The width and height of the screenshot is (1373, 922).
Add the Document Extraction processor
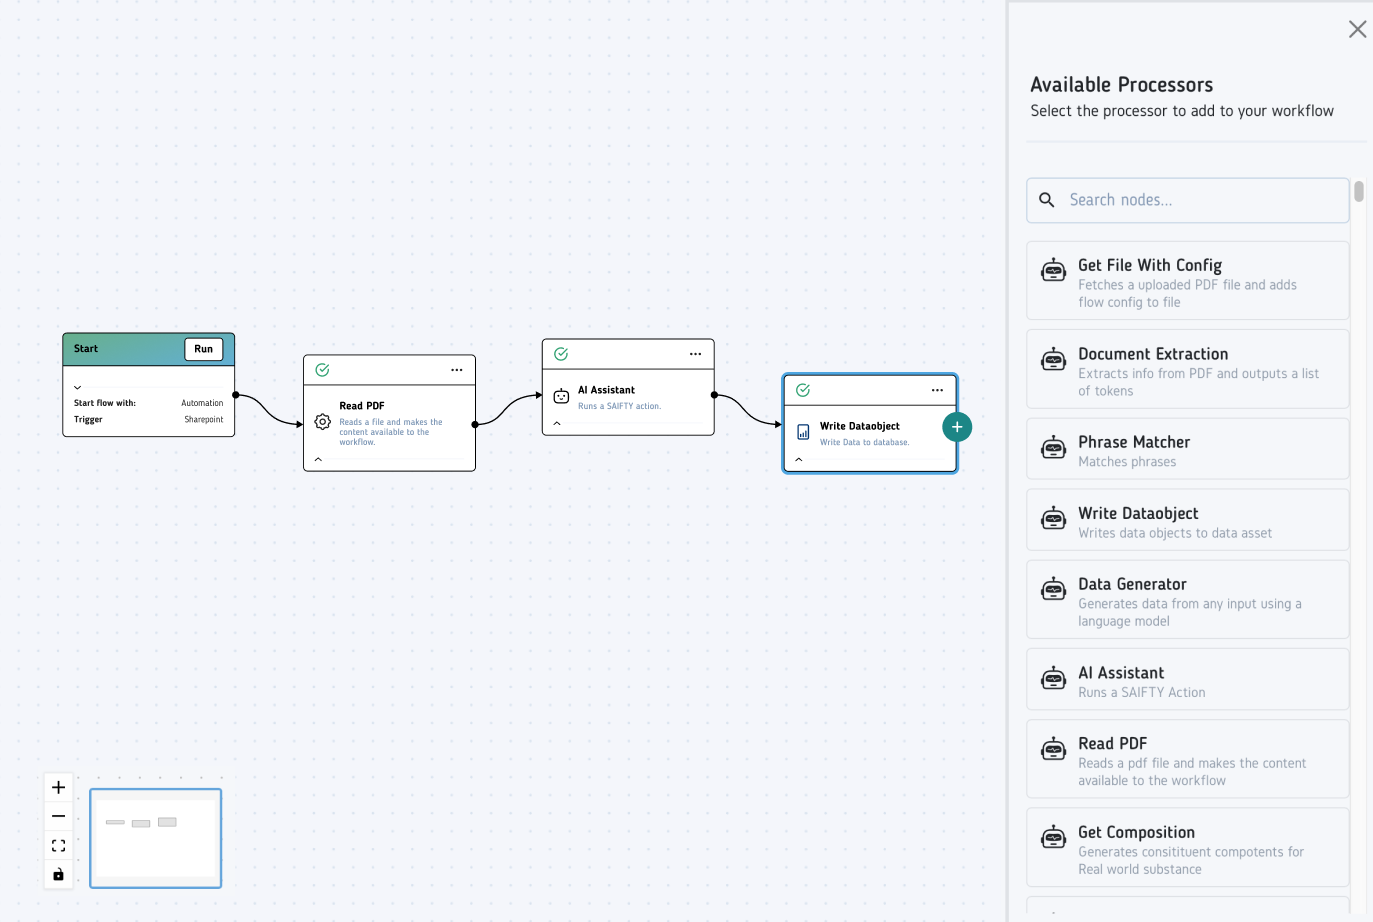coord(1188,369)
